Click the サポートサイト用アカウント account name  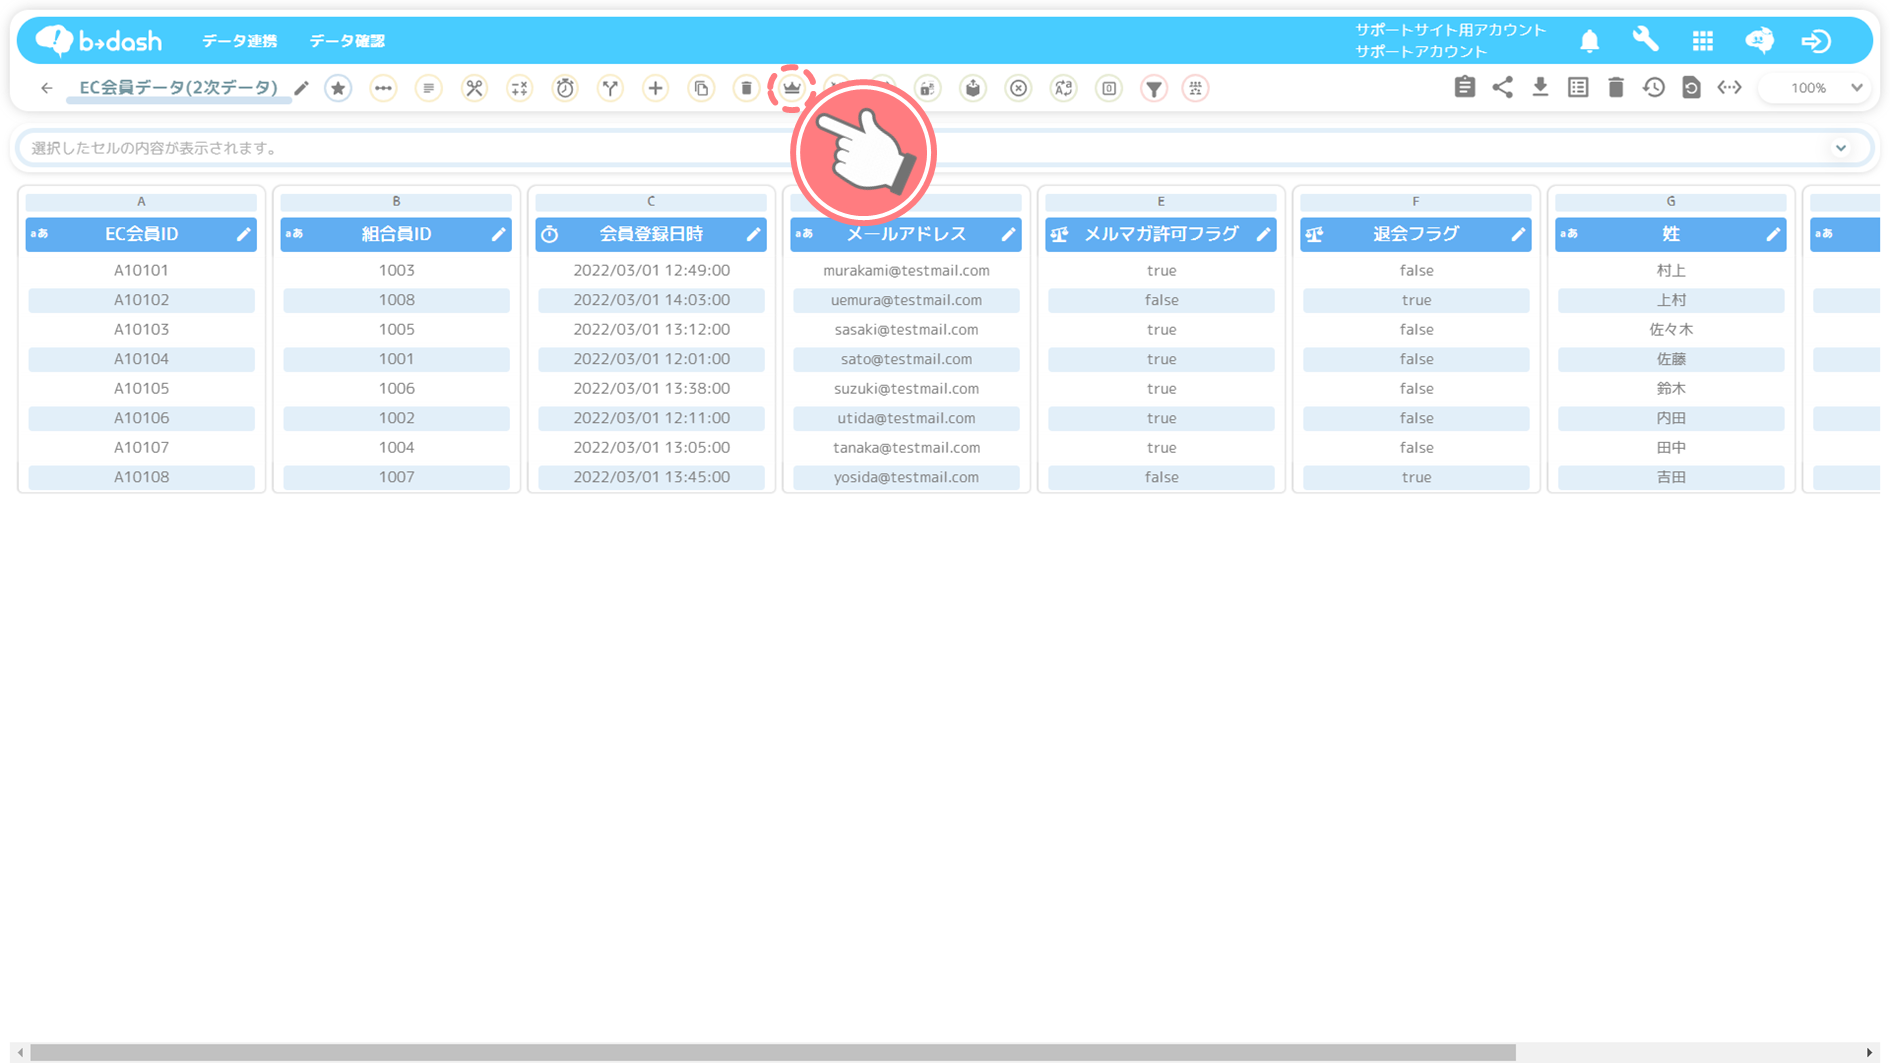coord(1450,30)
